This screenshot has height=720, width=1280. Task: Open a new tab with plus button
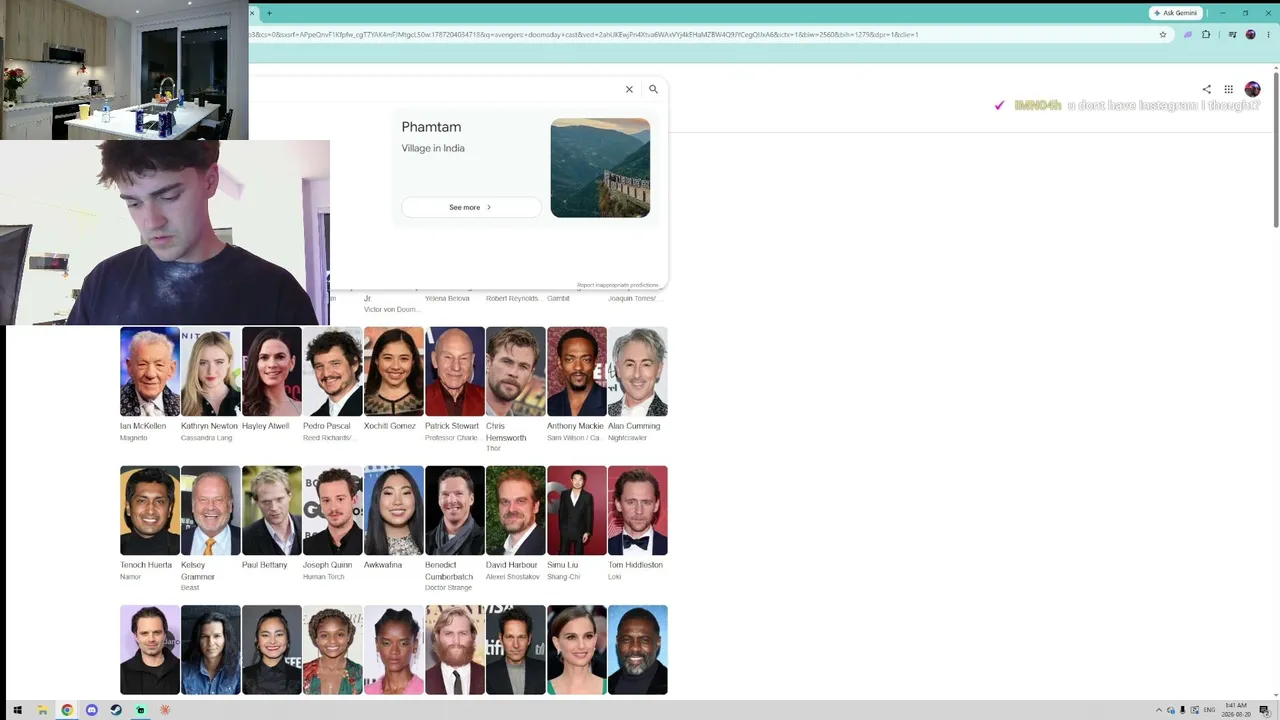point(269,13)
